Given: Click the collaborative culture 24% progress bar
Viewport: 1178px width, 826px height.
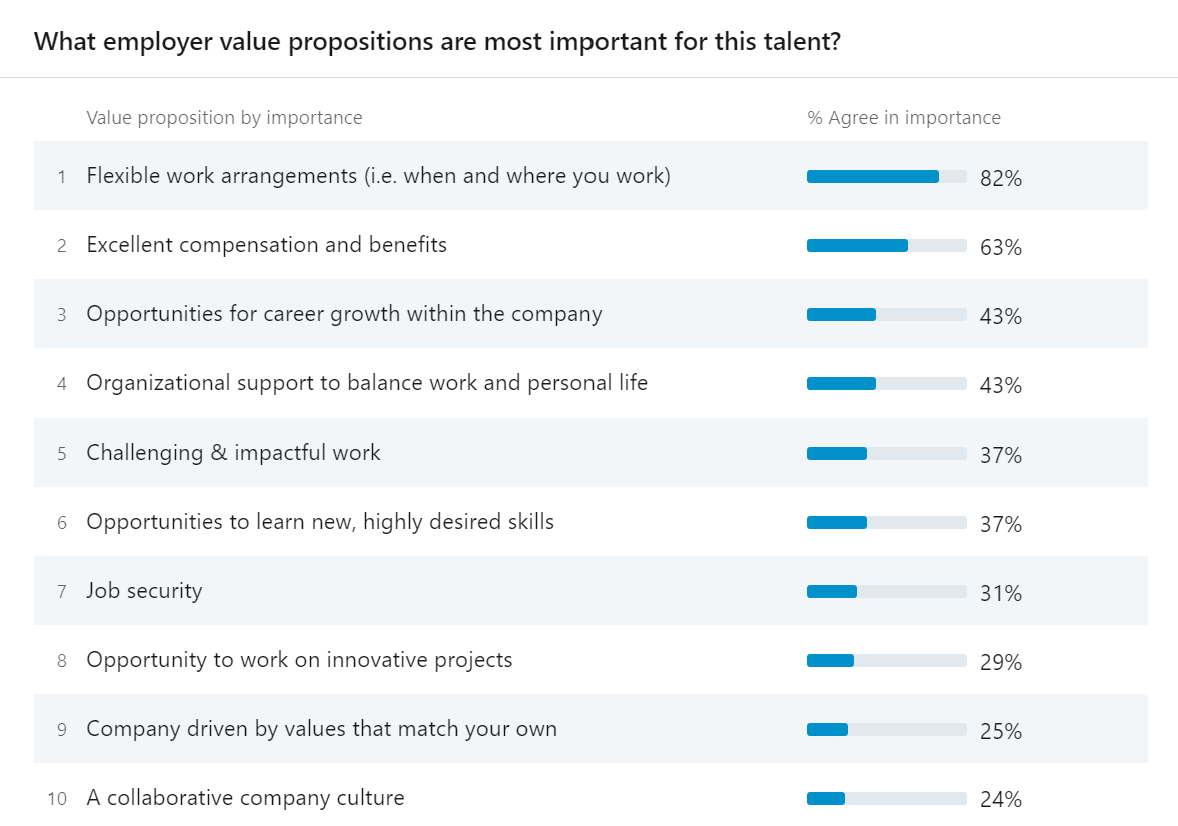Looking at the screenshot, I should pyautogui.click(x=886, y=799).
